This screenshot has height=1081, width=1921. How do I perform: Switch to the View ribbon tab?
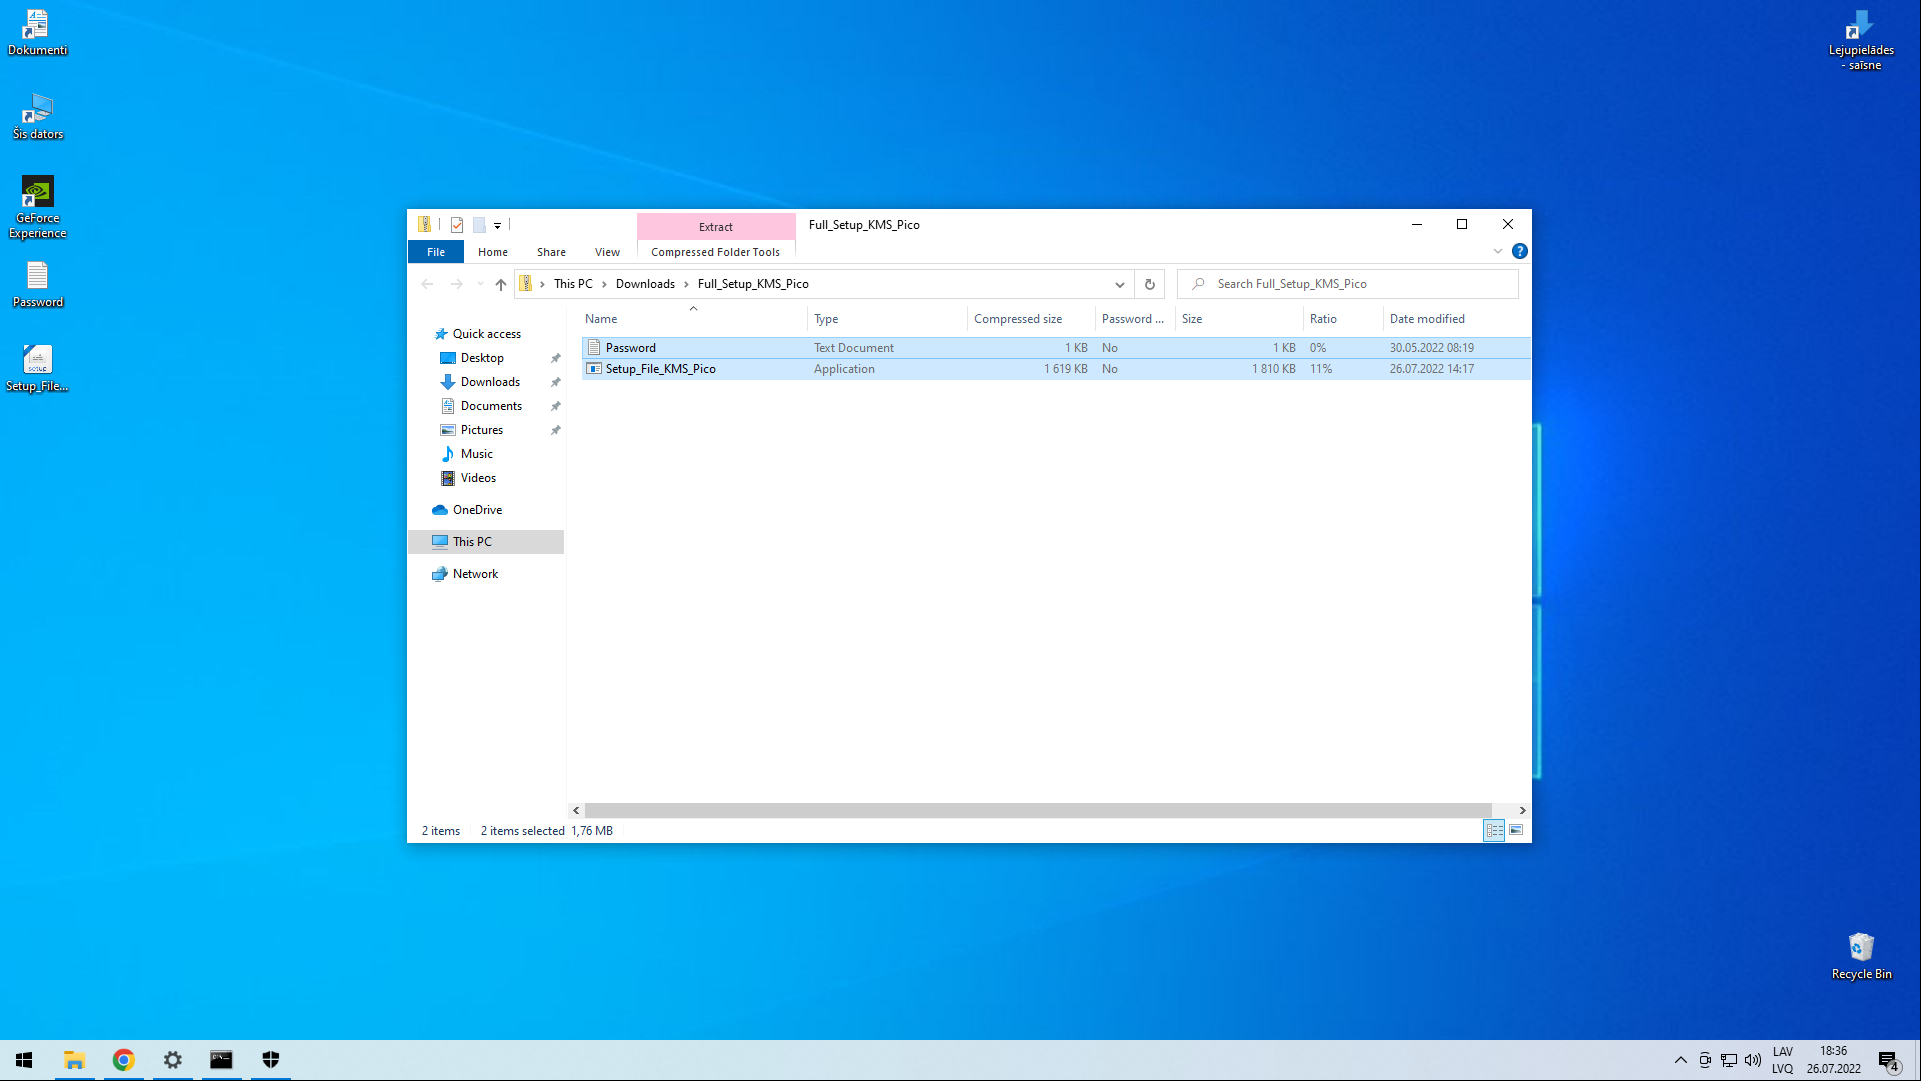(x=607, y=252)
